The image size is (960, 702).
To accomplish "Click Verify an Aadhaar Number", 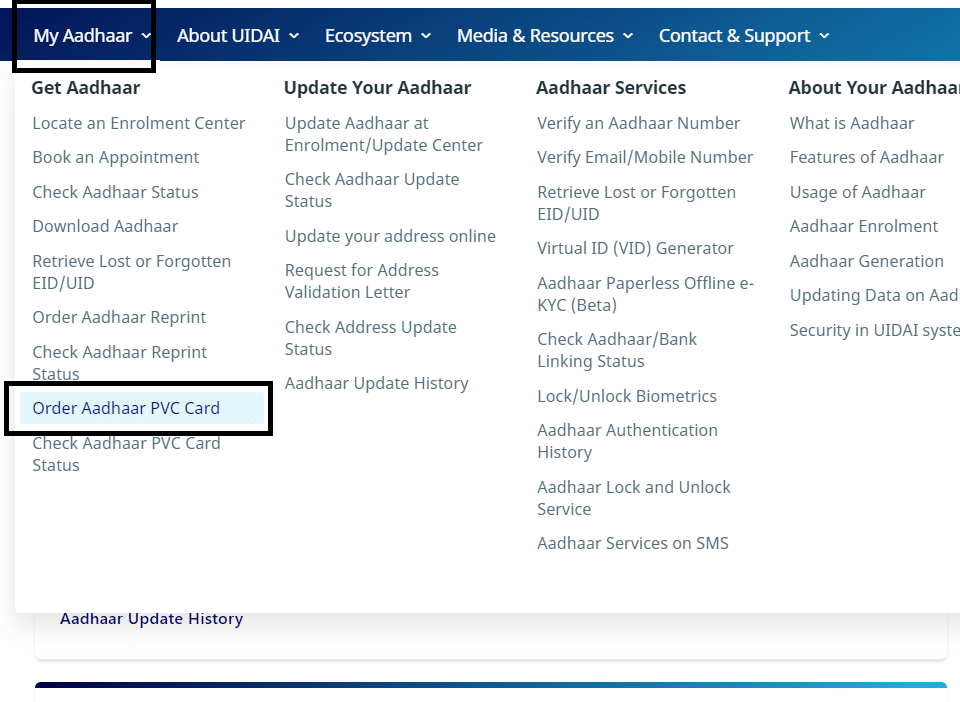I will tap(638, 123).
